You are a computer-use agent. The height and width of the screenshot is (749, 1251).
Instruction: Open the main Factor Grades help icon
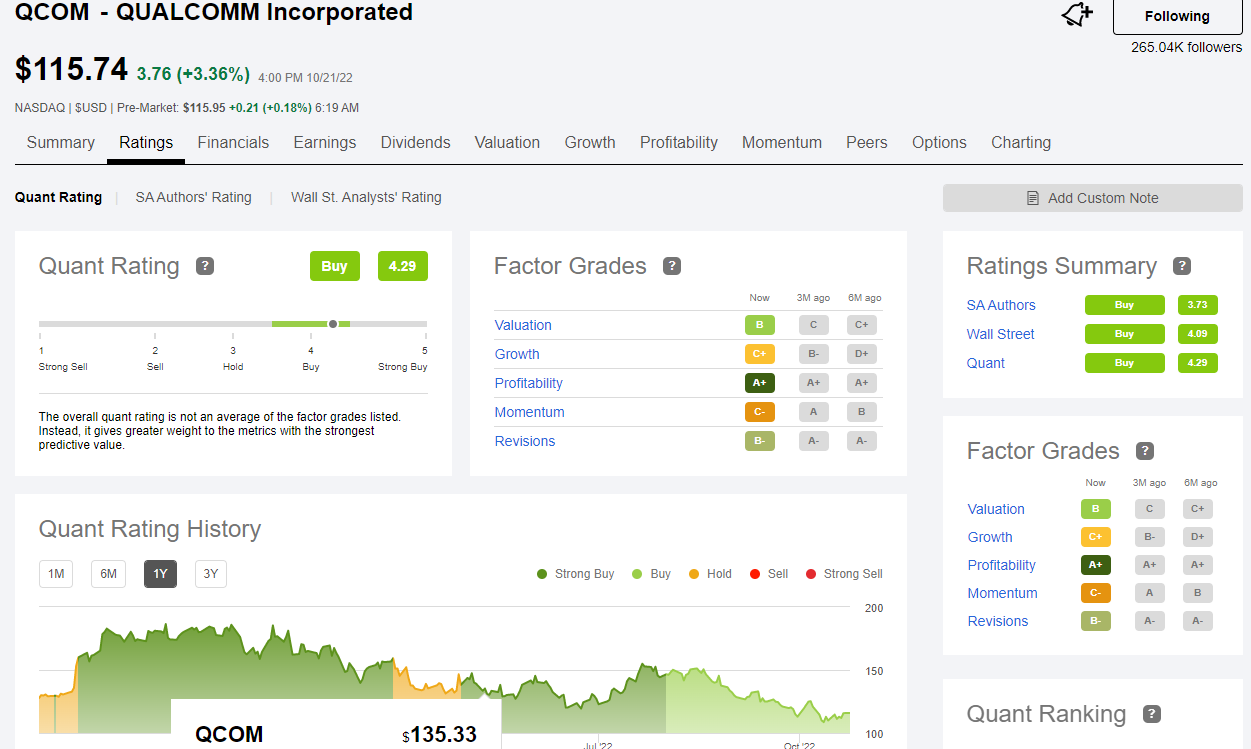[672, 266]
